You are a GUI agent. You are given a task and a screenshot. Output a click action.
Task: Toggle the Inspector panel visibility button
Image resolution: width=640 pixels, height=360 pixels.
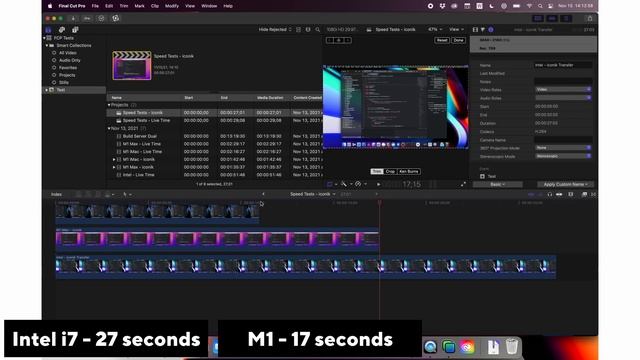566,18
